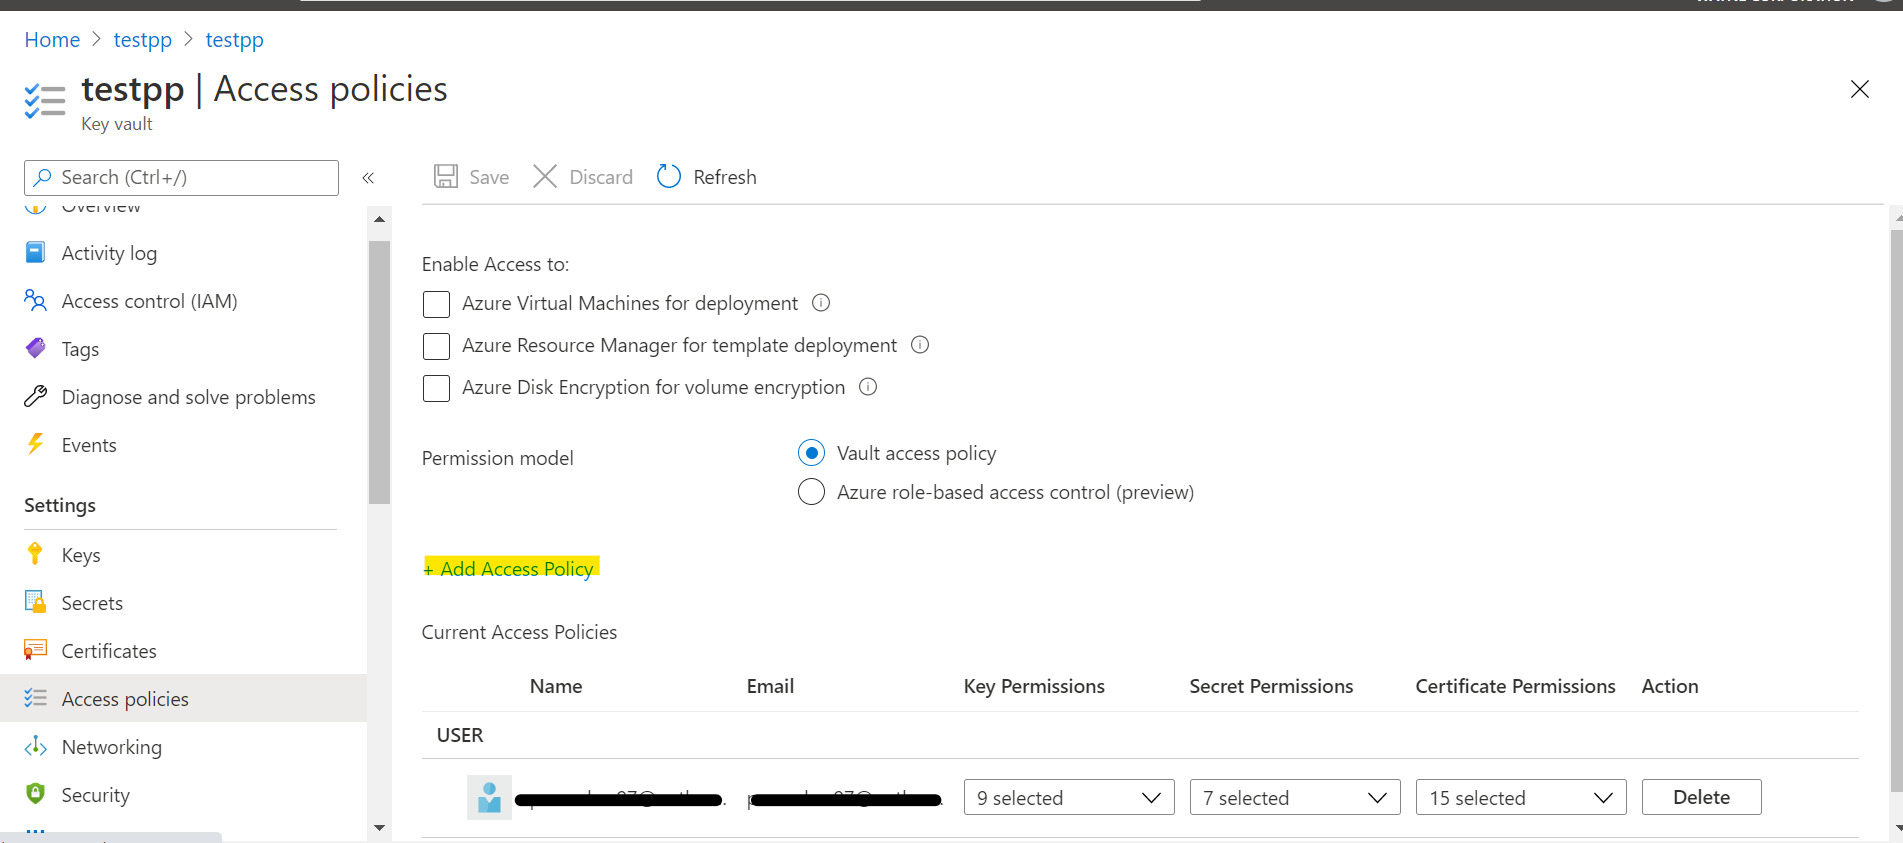Click the Key vault checklist icon beside title
1903x843 pixels.
tap(45, 101)
